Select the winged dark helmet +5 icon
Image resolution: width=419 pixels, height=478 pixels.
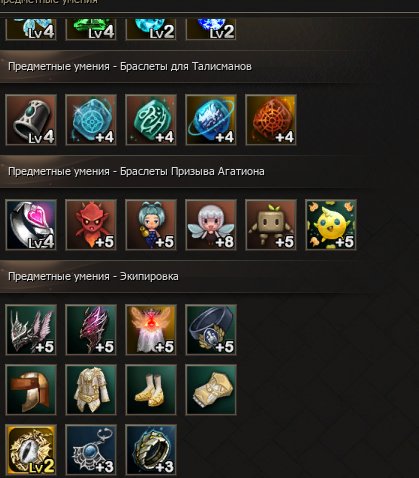point(31,330)
